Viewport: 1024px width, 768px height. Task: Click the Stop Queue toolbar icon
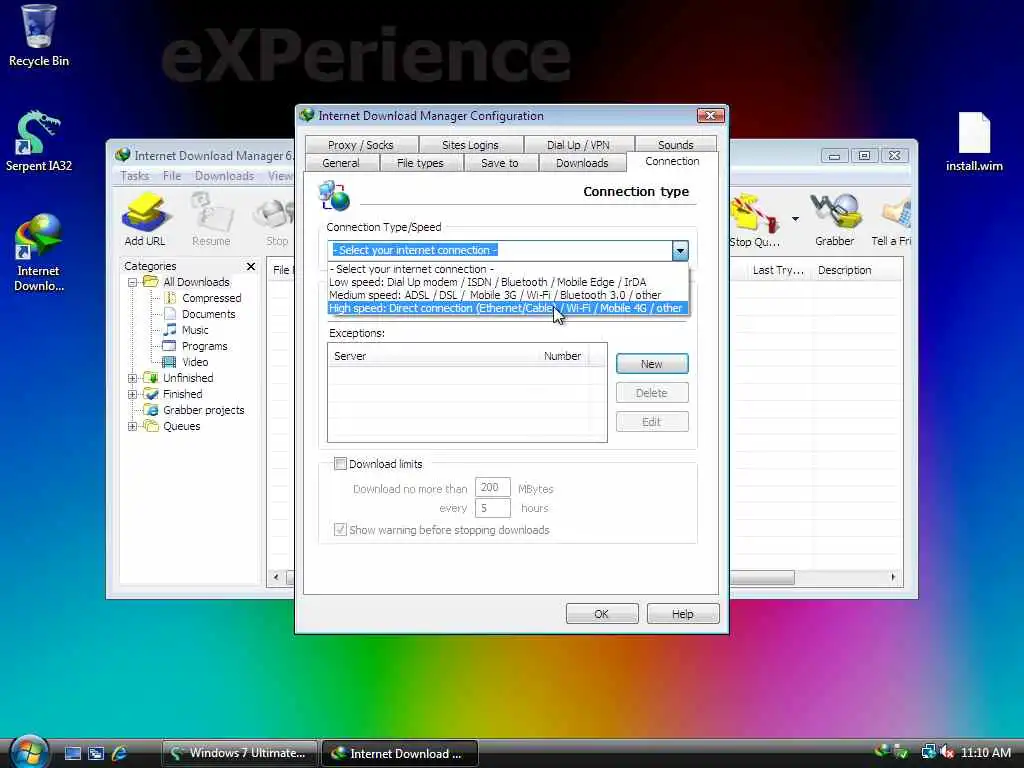[755, 220]
